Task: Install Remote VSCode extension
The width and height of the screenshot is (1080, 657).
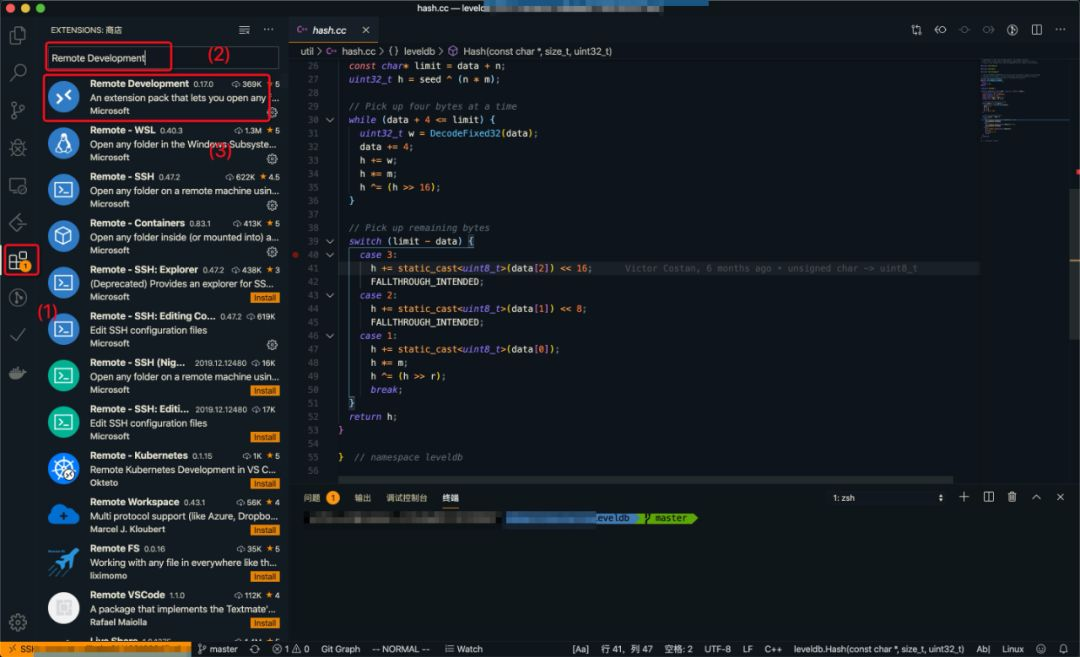Action: pos(264,623)
